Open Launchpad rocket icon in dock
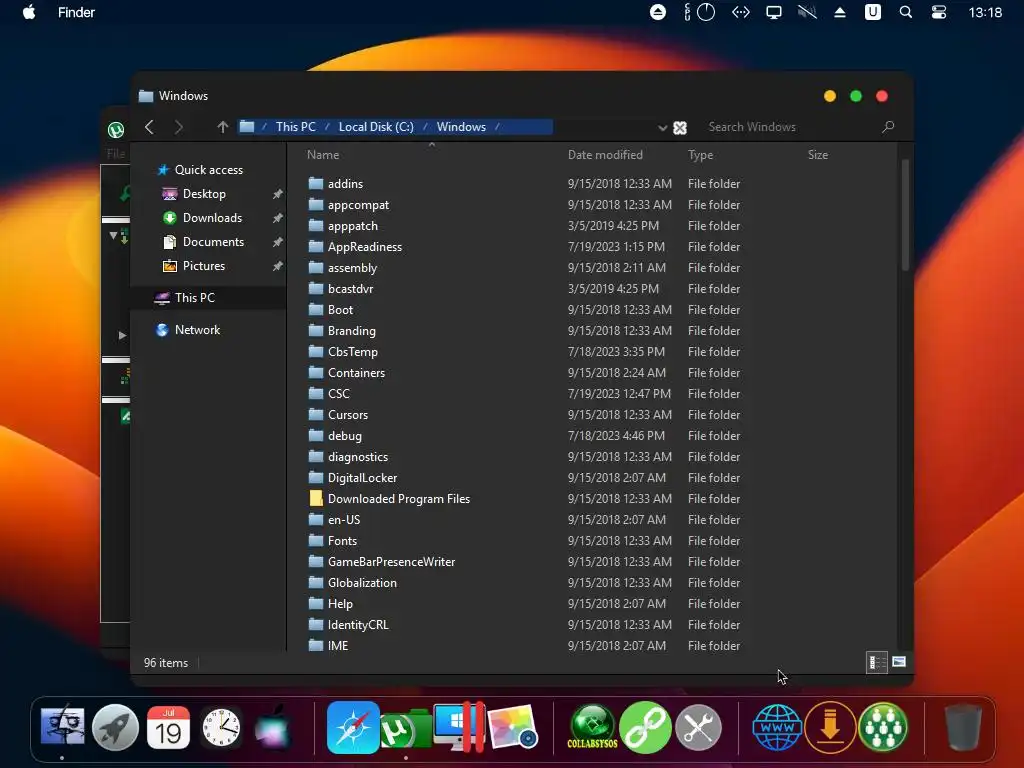Image resolution: width=1024 pixels, height=768 pixels. click(116, 728)
